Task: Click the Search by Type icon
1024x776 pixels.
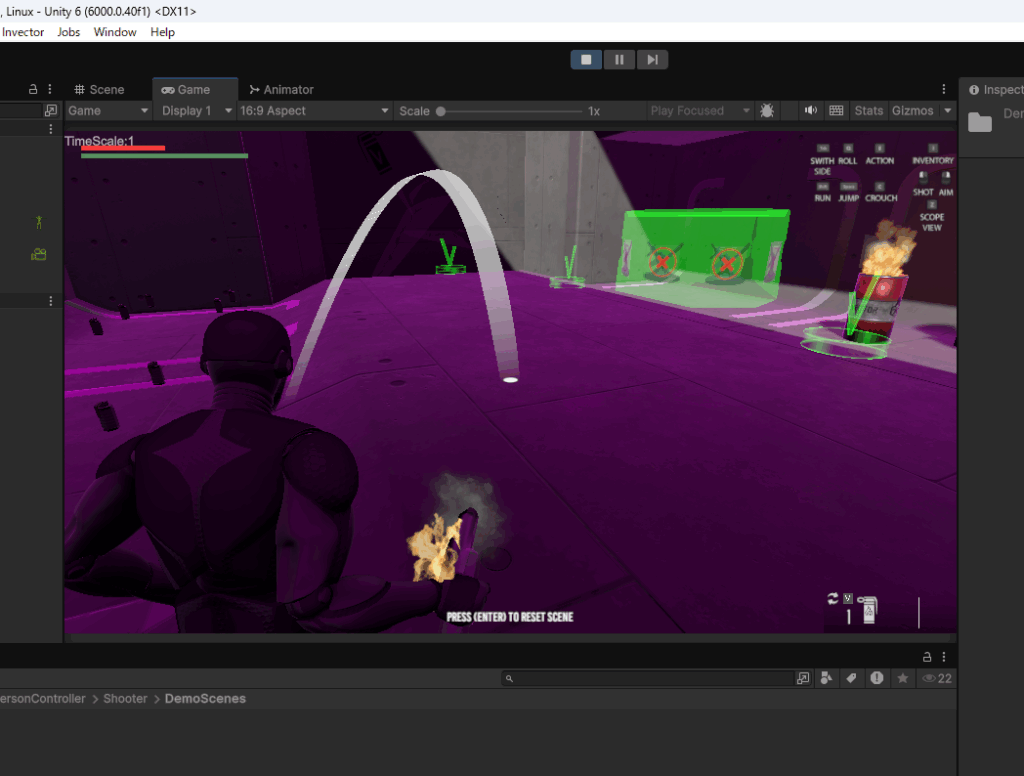Action: click(826, 678)
